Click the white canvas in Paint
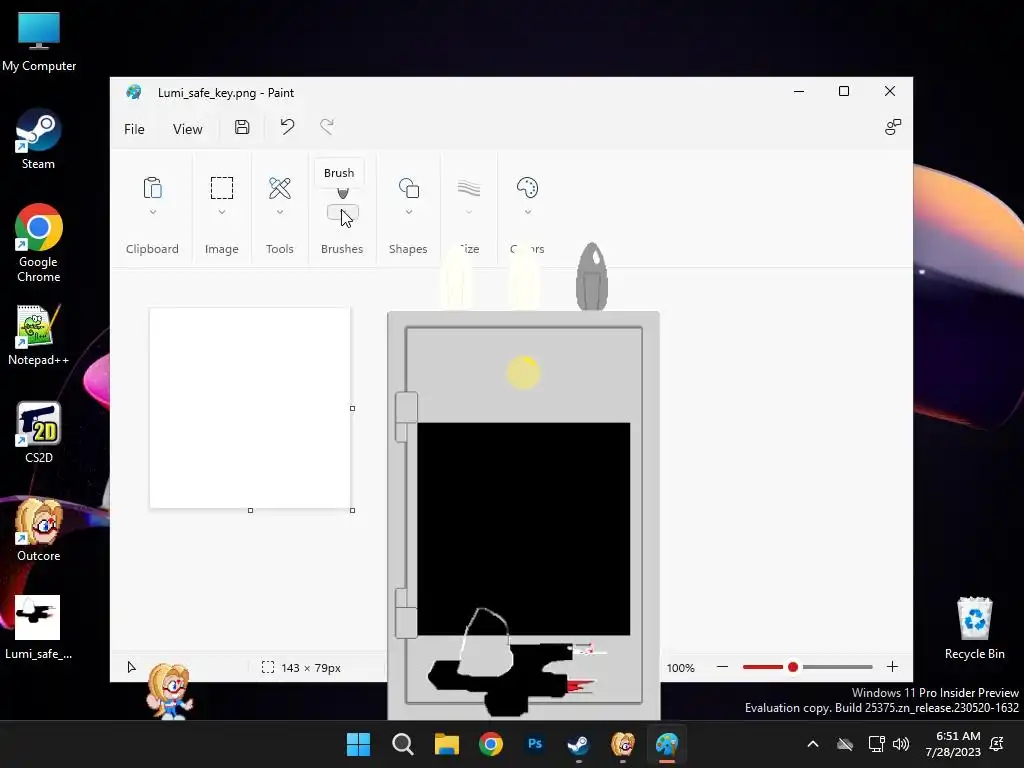This screenshot has width=1024, height=768. (249, 408)
